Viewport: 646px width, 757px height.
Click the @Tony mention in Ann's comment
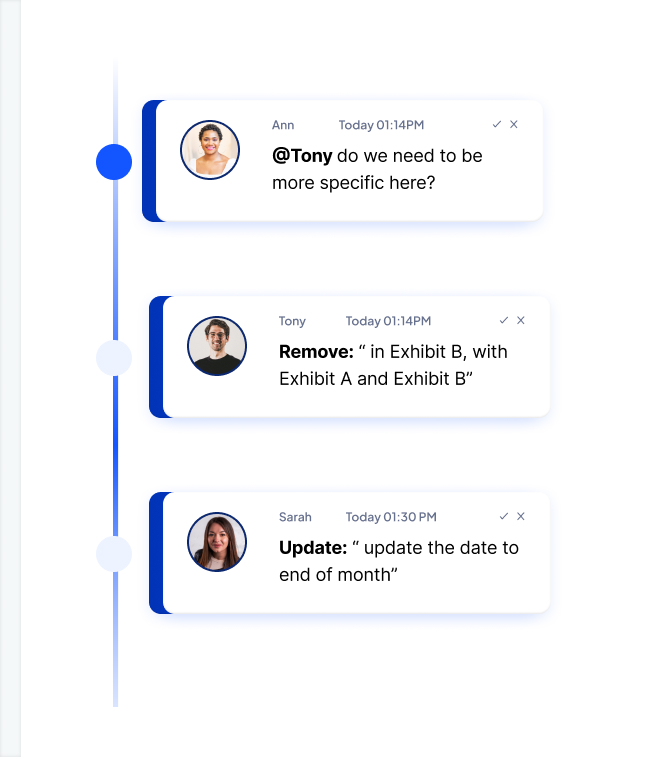pyautogui.click(x=302, y=156)
